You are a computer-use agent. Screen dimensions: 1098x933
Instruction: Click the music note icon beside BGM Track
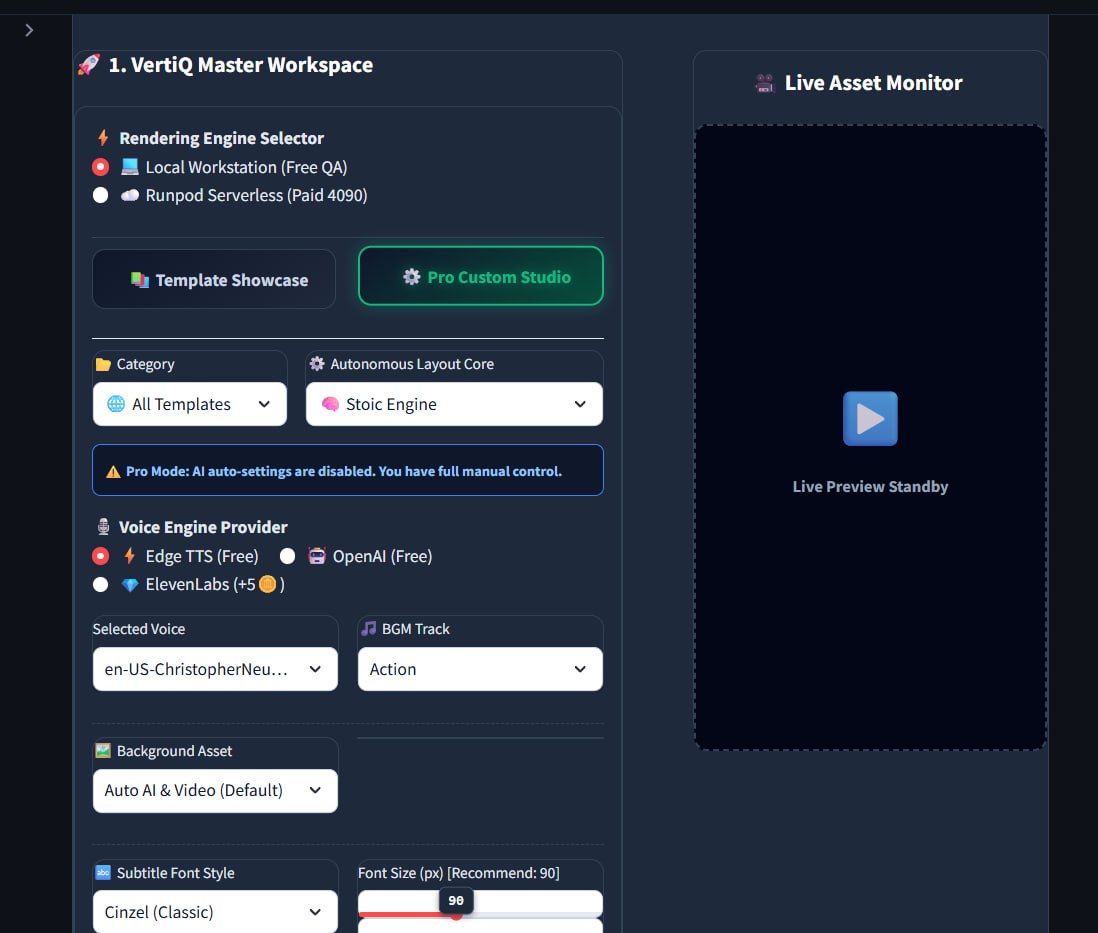click(x=368, y=628)
